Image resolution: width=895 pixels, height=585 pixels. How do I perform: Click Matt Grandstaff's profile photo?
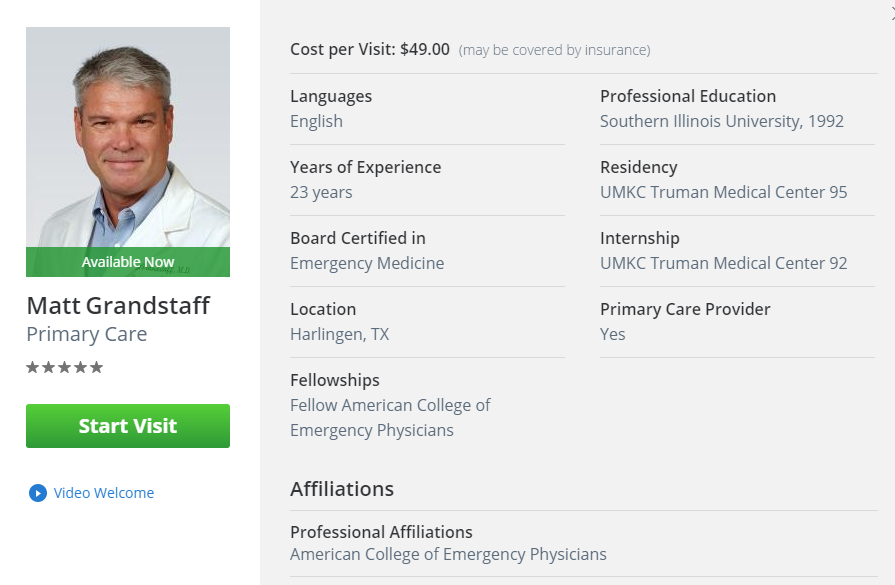pyautogui.click(x=128, y=137)
